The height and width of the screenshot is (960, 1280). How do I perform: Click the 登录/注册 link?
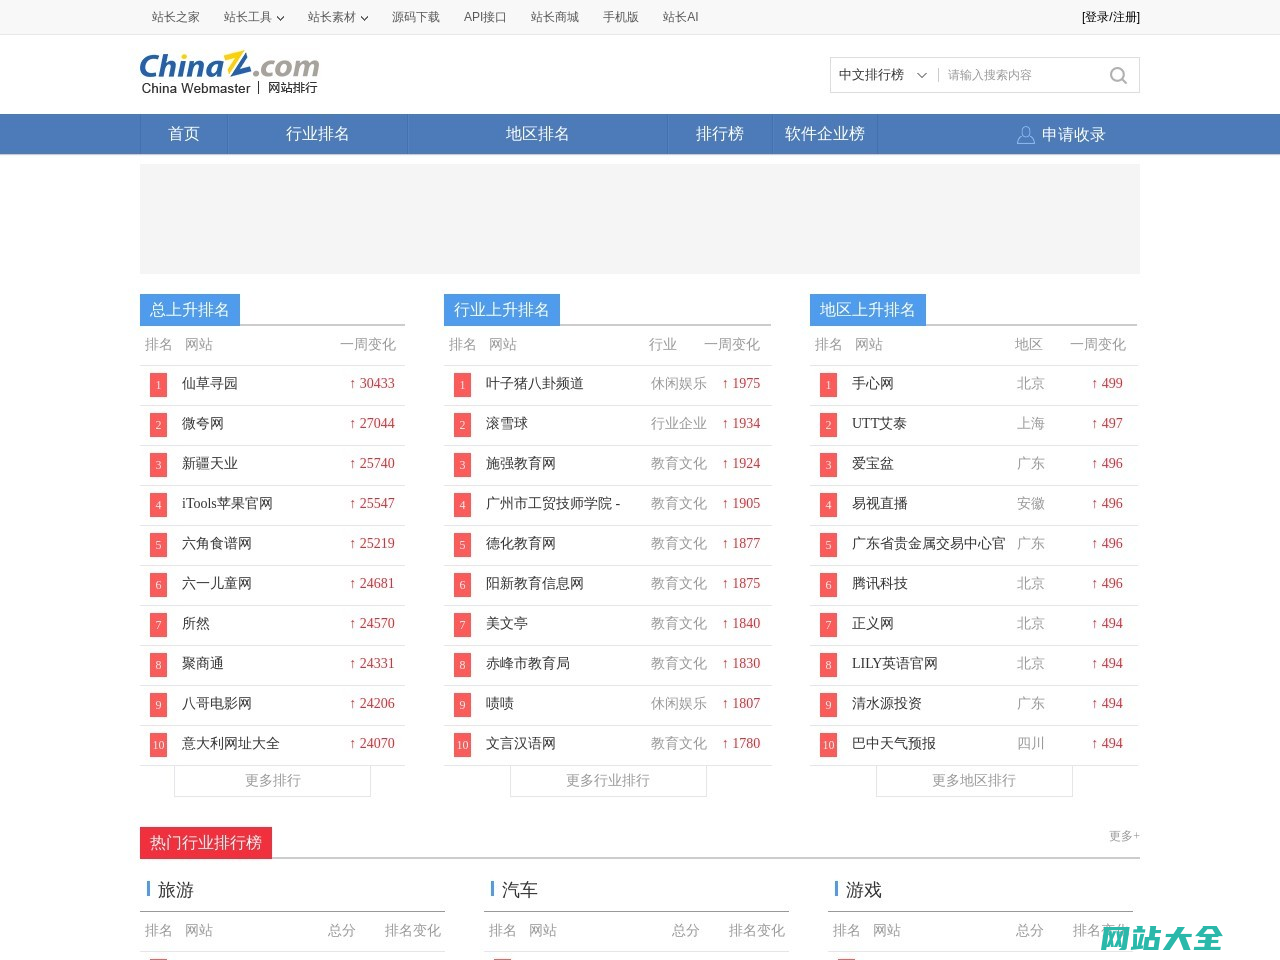coord(1111,17)
